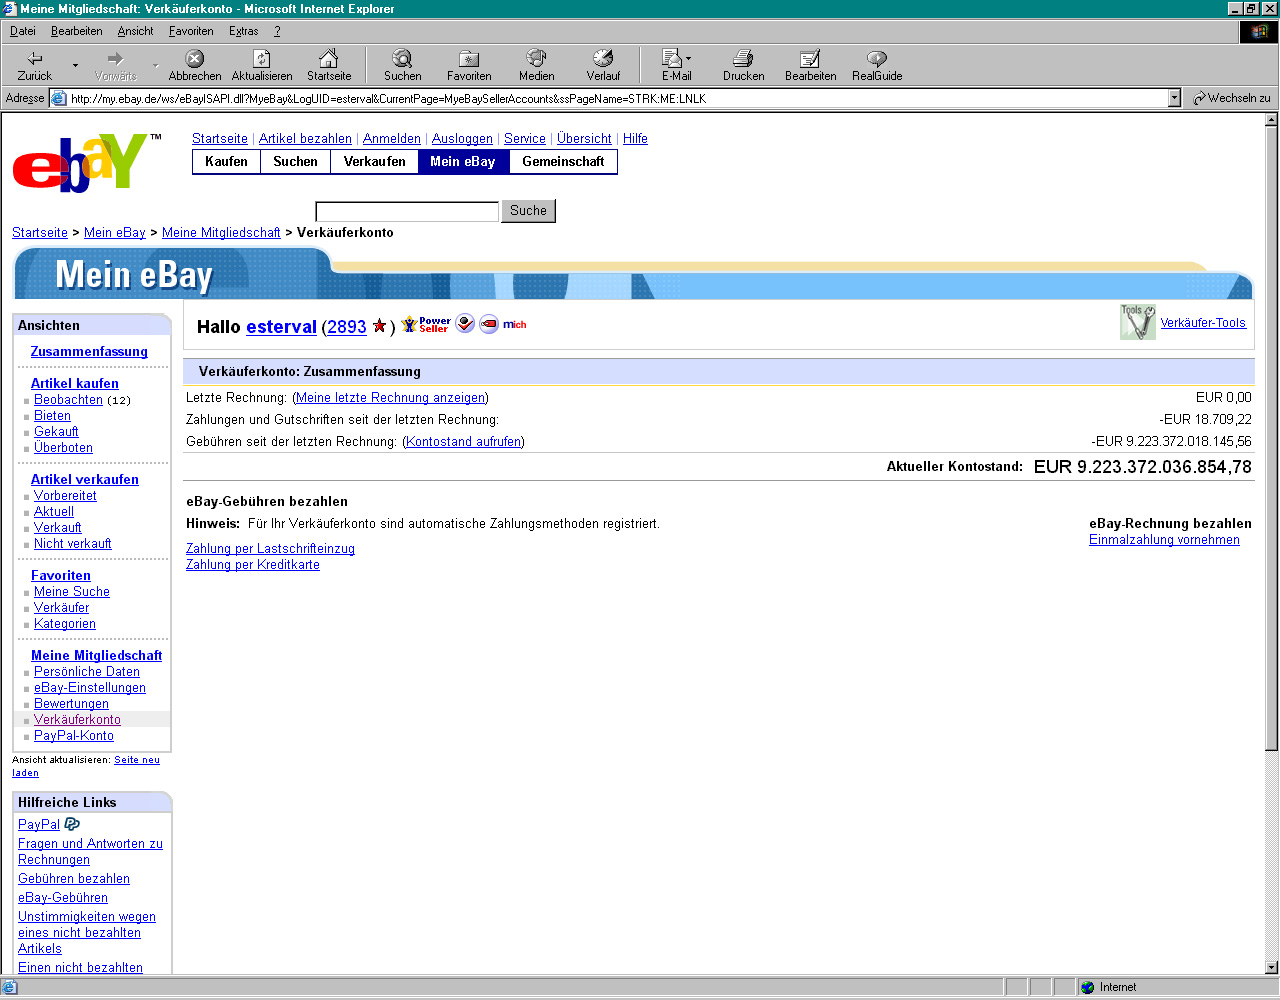Open Zusammenfassung sidebar link
This screenshot has height=1000, width=1280.
click(x=89, y=352)
